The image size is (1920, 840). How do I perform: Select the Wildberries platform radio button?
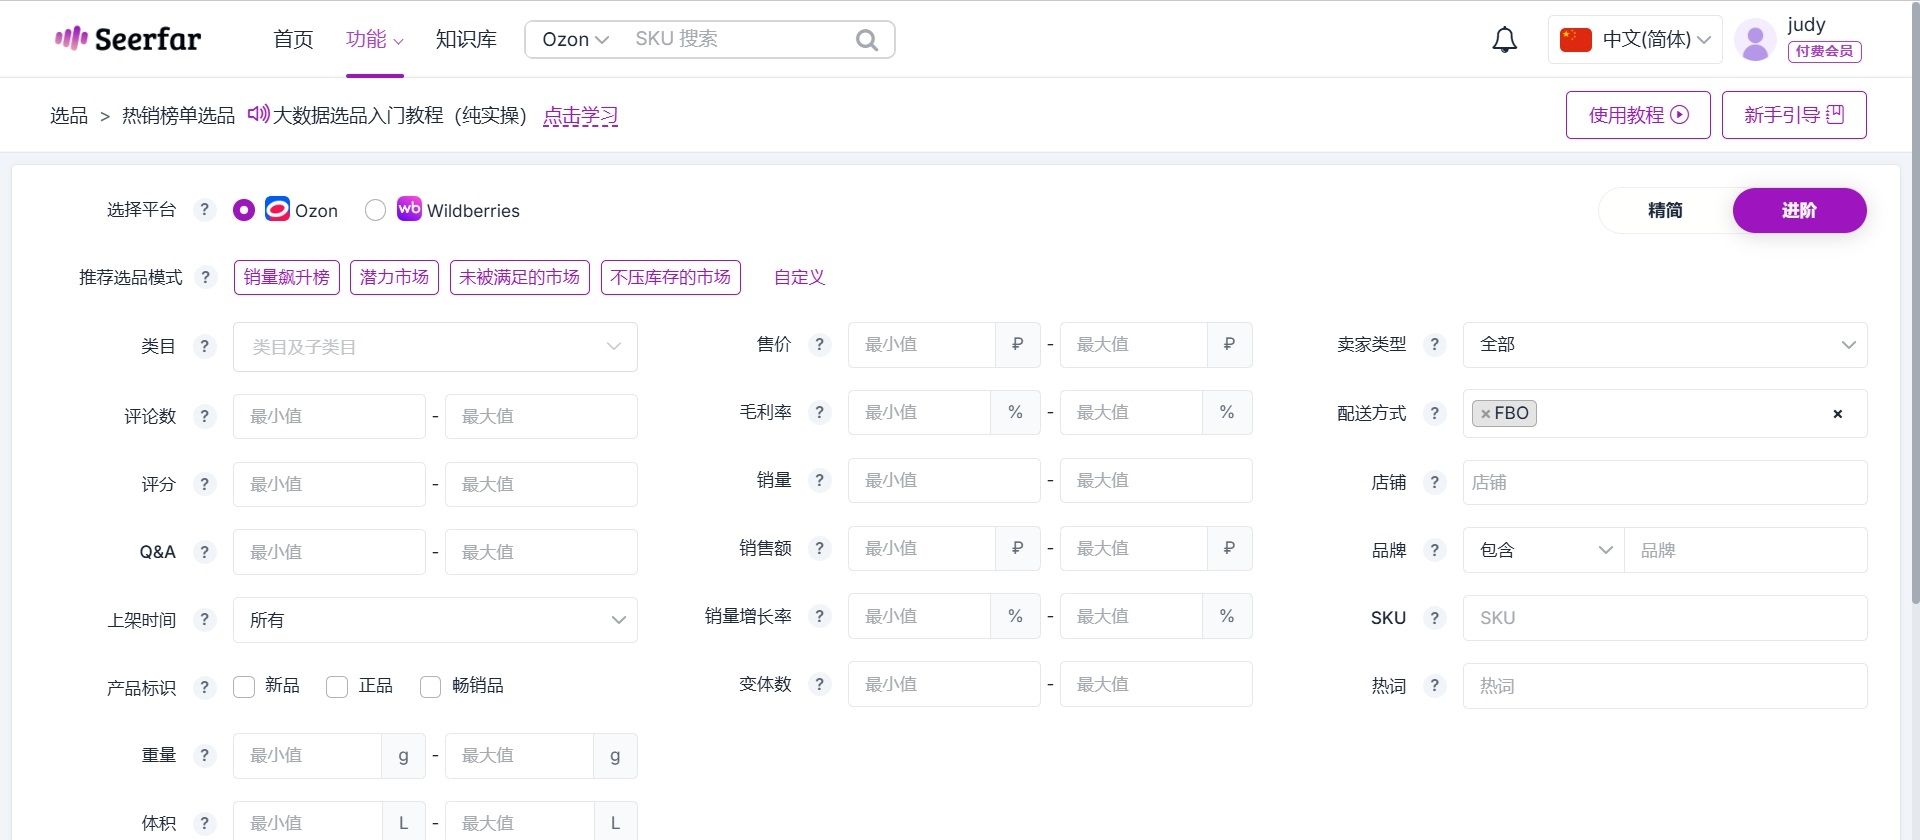coord(375,210)
